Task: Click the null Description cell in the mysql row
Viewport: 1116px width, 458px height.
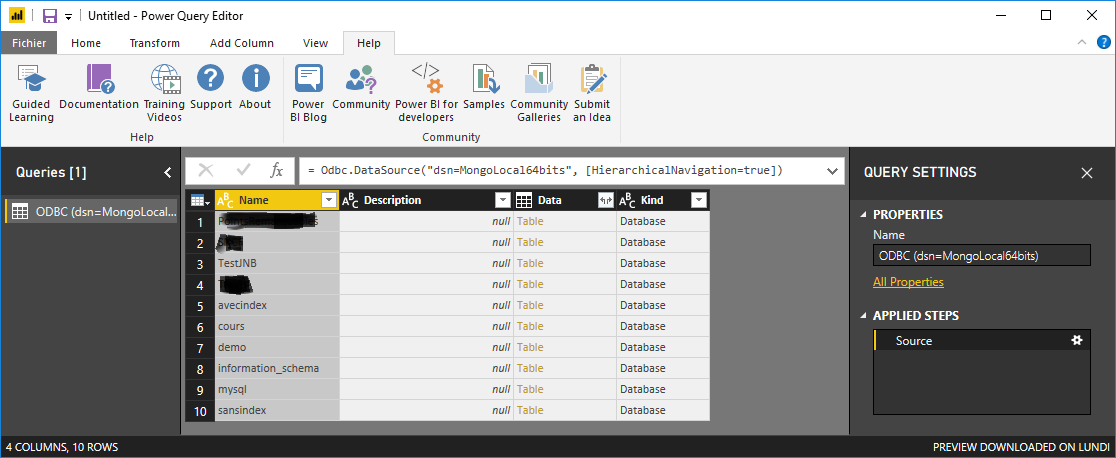Action: coord(426,390)
